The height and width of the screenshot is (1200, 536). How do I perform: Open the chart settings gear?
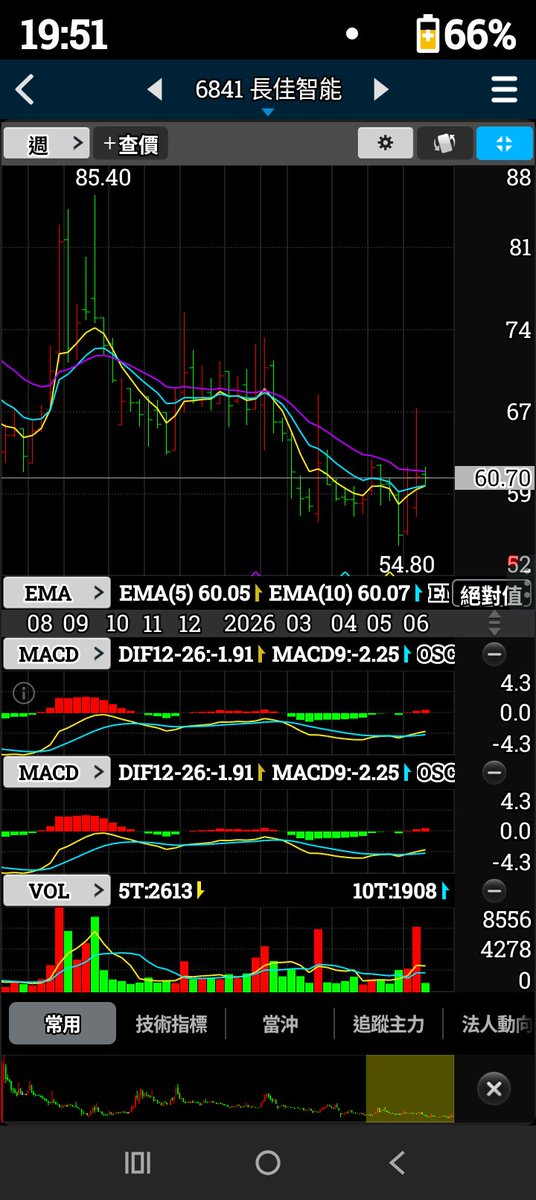[x=385, y=143]
